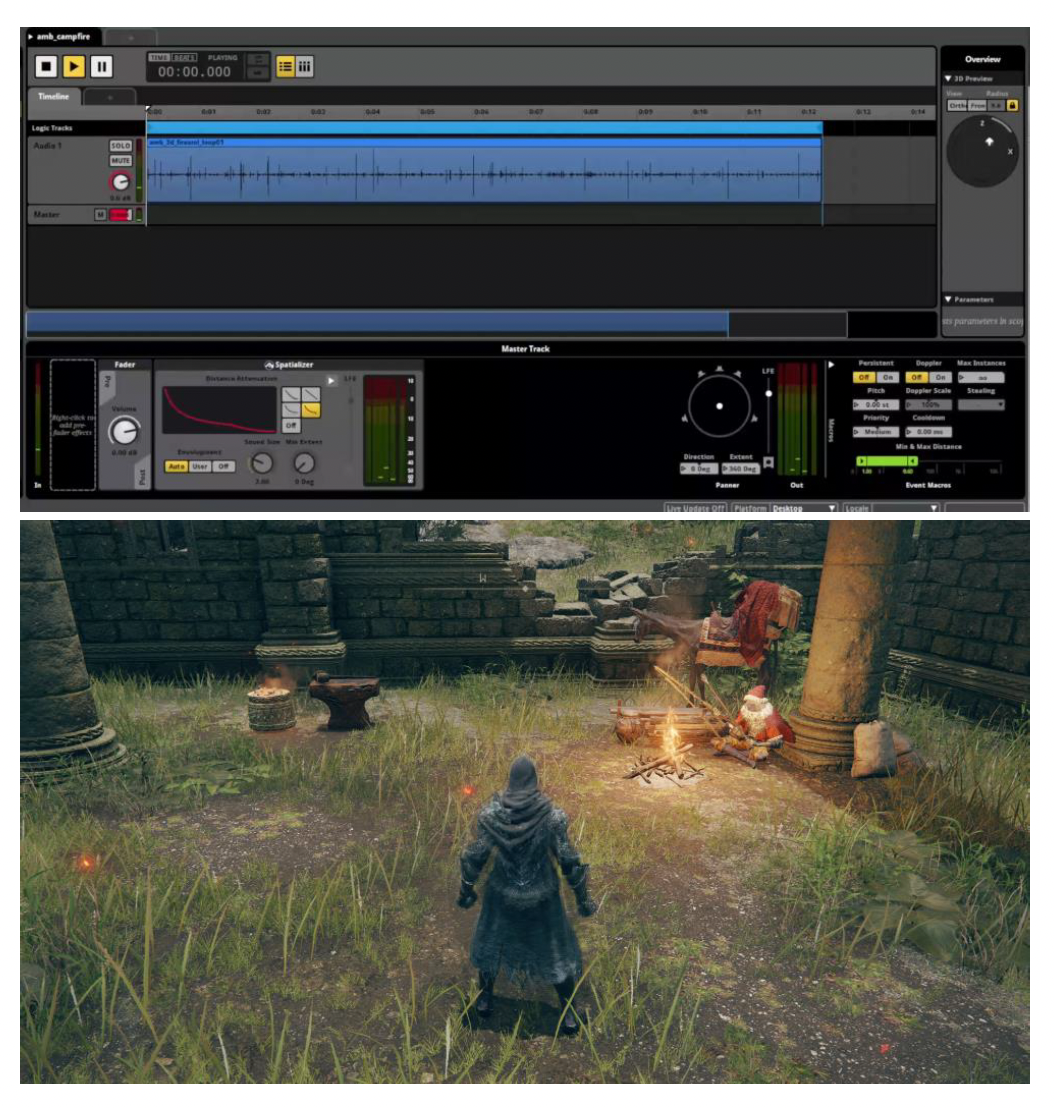
Task: Select the highlighted yellow attenuation curve icon
Action: [311, 411]
